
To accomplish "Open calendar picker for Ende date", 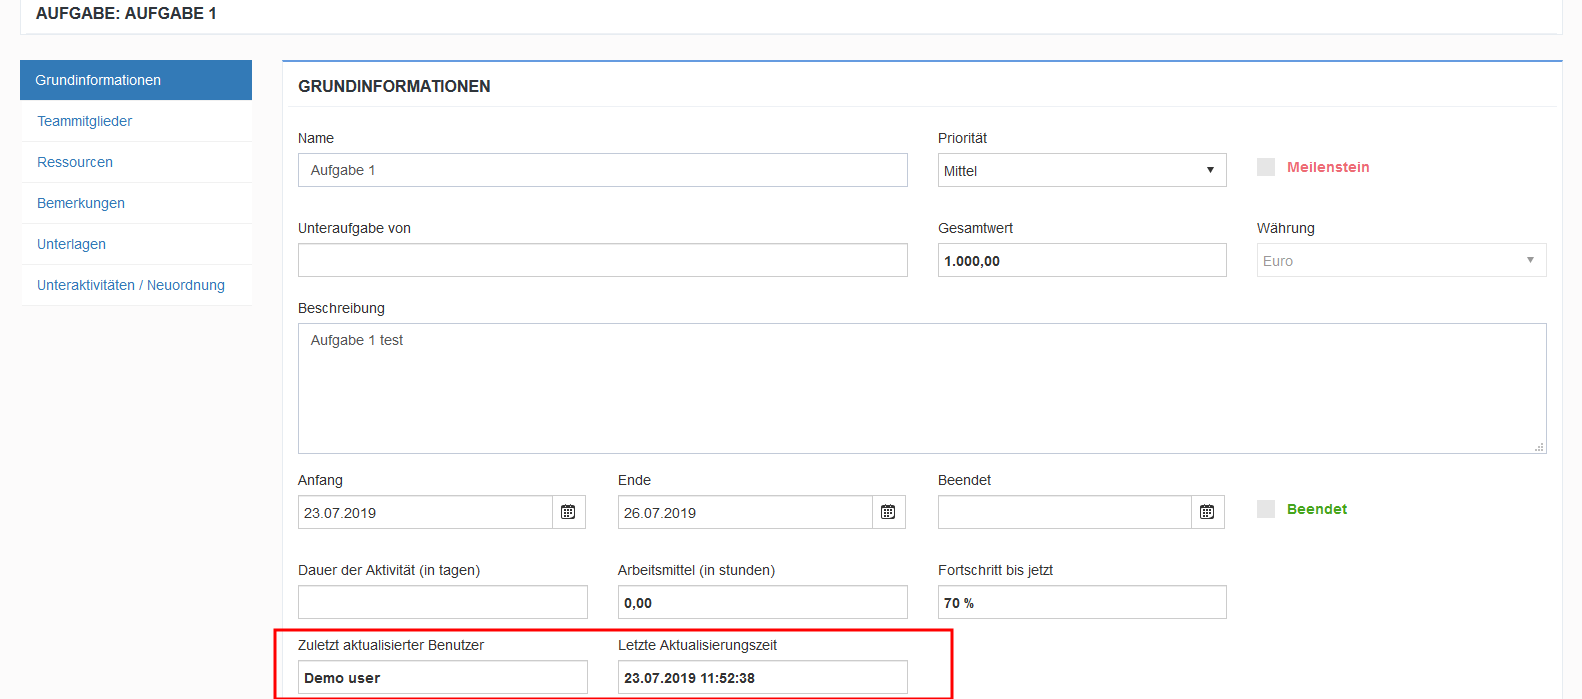I will [x=888, y=512].
